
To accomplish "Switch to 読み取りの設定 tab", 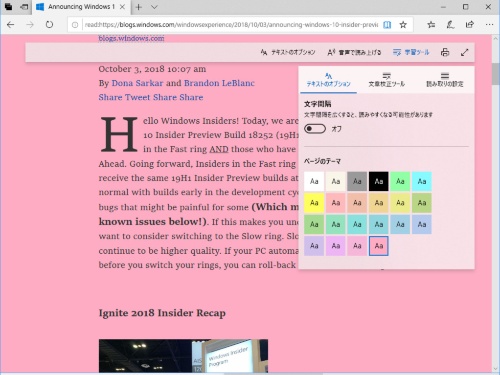I will [445, 80].
